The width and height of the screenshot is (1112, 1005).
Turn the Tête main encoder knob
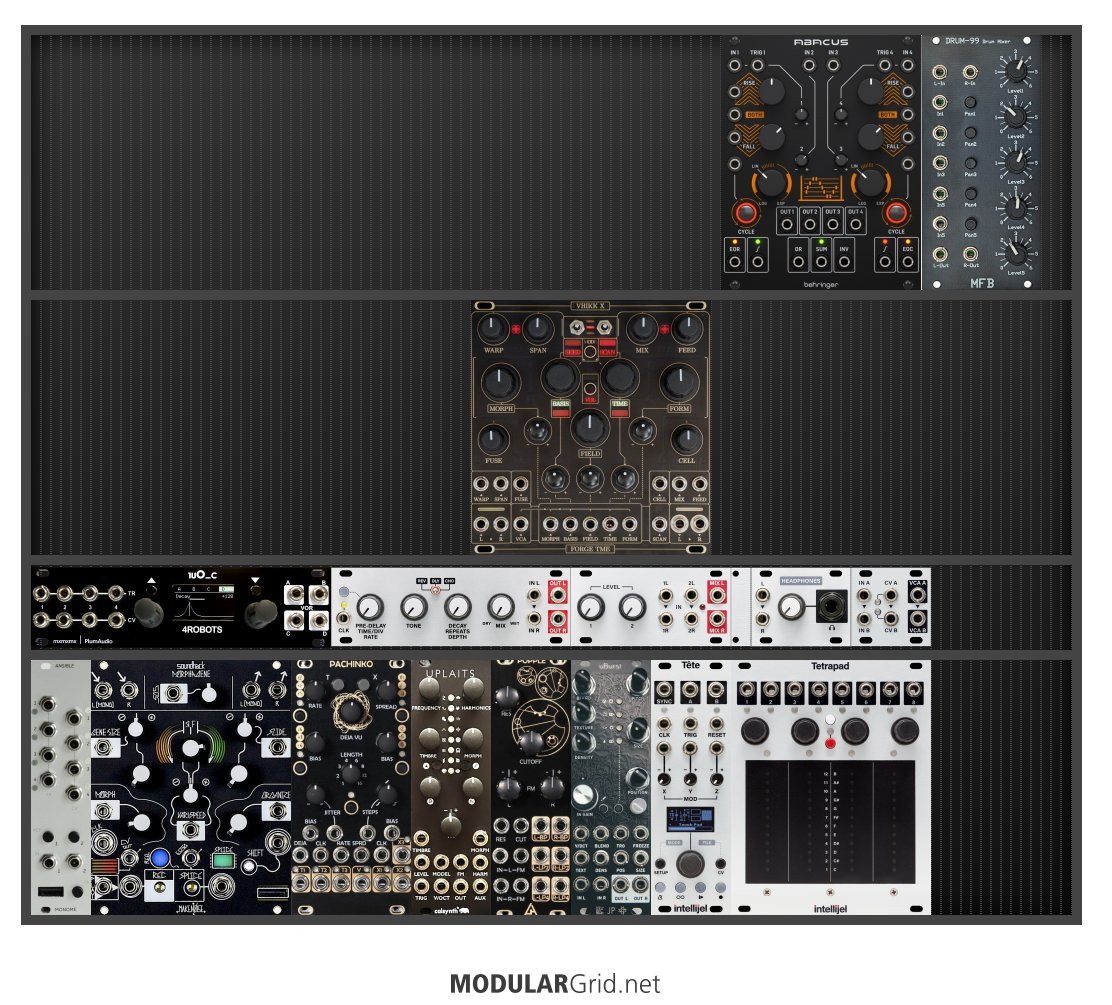(x=689, y=865)
